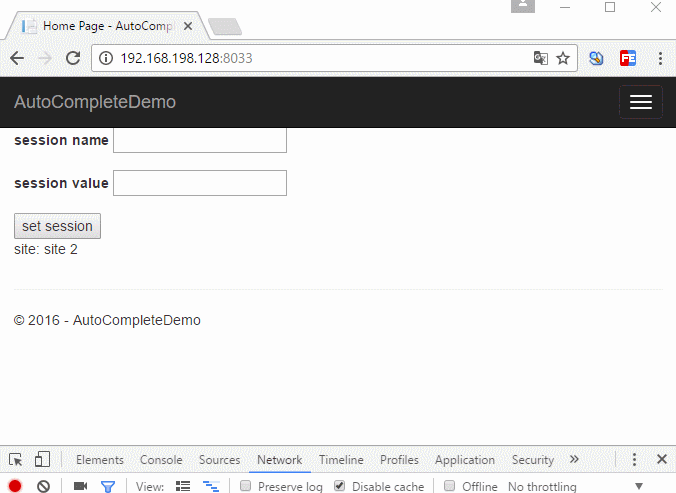Close the Home Page browser tab
This screenshot has width=676, height=493.
tap(188, 26)
